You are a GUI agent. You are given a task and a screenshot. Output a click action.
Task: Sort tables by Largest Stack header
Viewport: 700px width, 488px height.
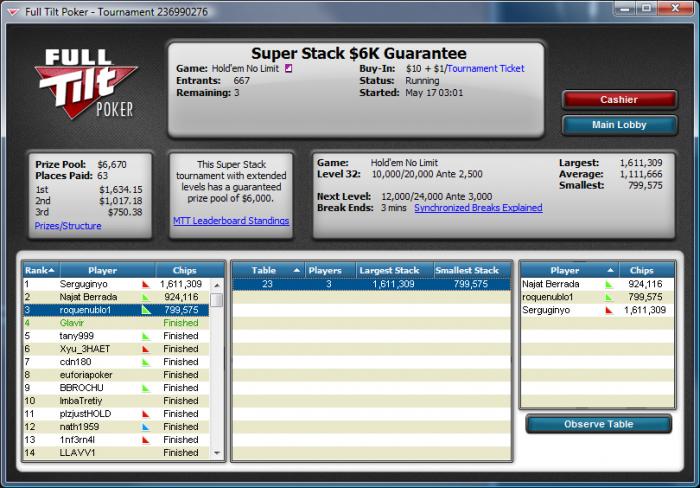(x=395, y=270)
